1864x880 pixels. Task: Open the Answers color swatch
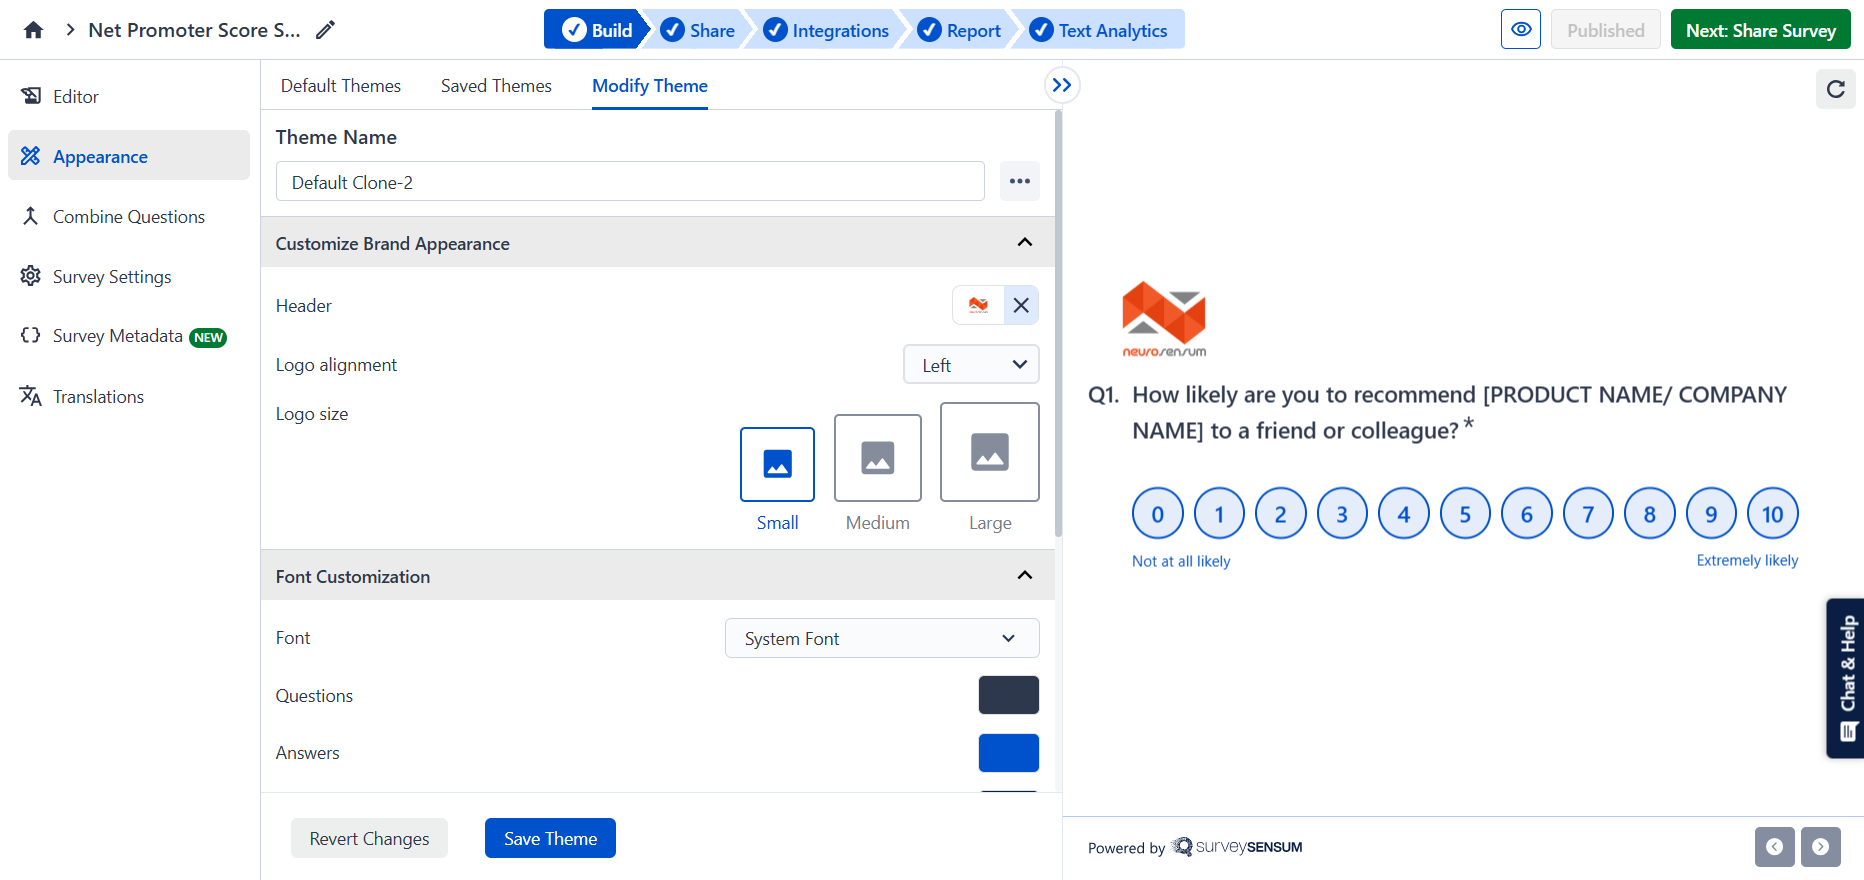click(x=1008, y=753)
